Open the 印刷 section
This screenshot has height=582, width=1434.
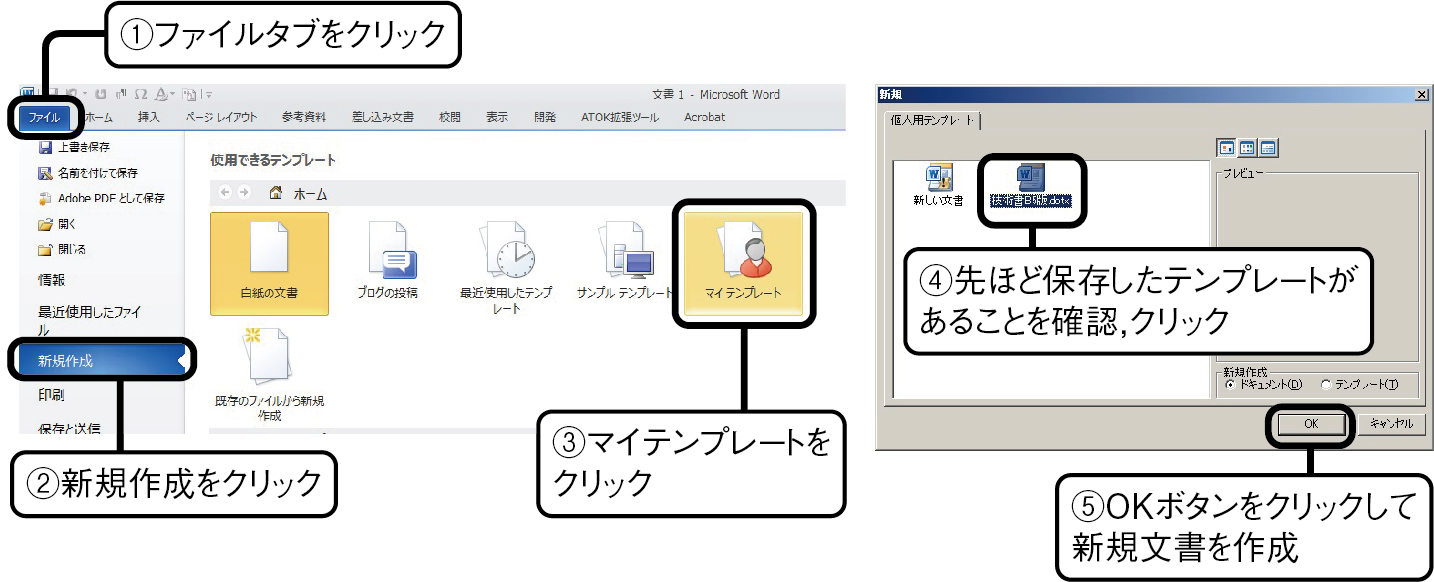(x=52, y=395)
